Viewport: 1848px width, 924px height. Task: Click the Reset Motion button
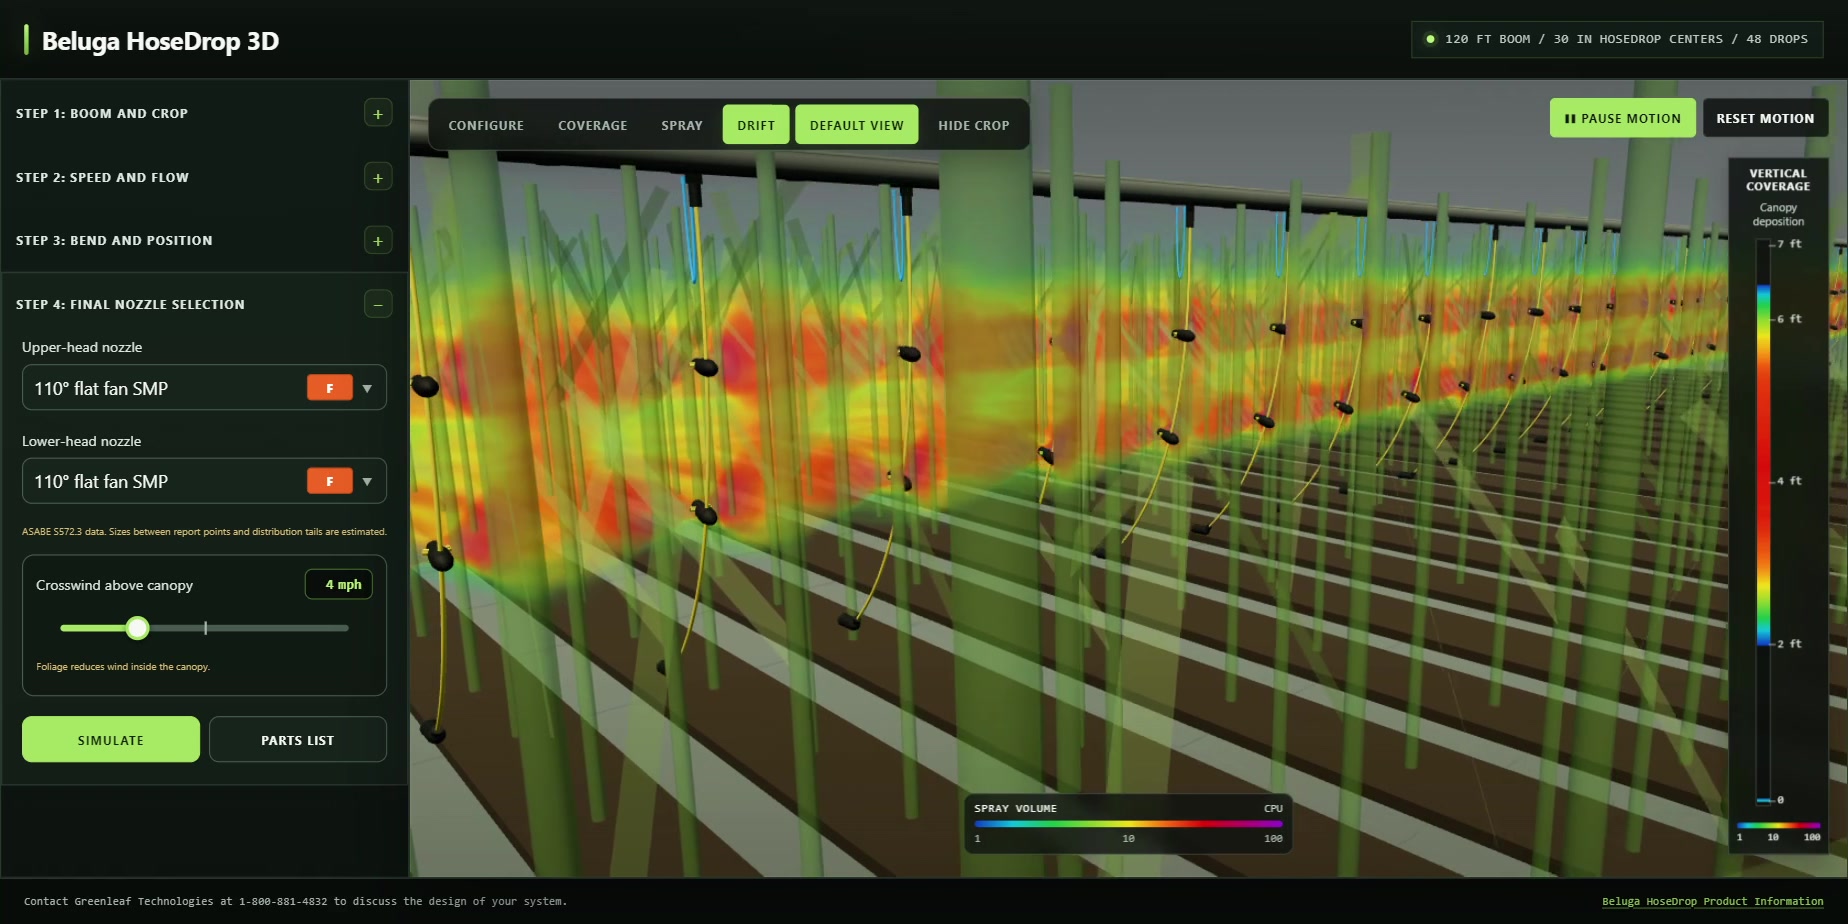coord(1765,118)
